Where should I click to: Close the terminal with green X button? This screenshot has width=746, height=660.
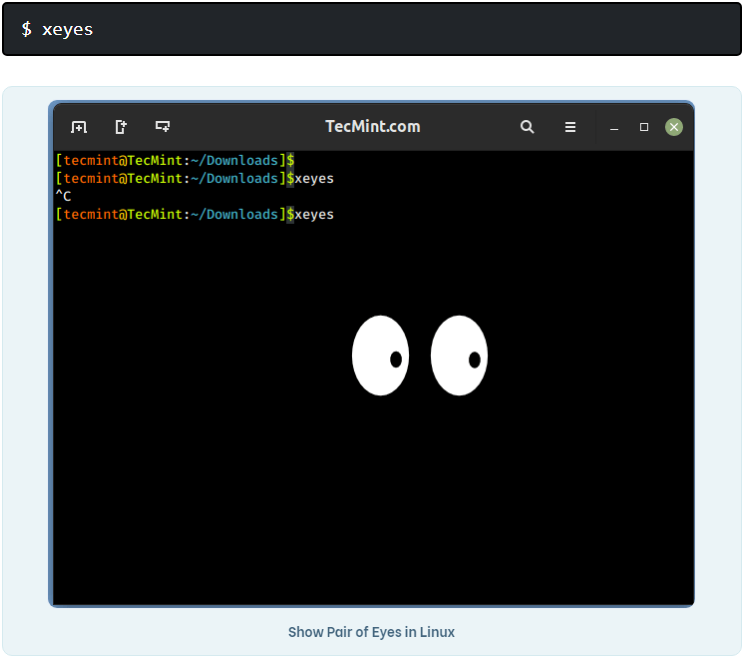point(674,127)
